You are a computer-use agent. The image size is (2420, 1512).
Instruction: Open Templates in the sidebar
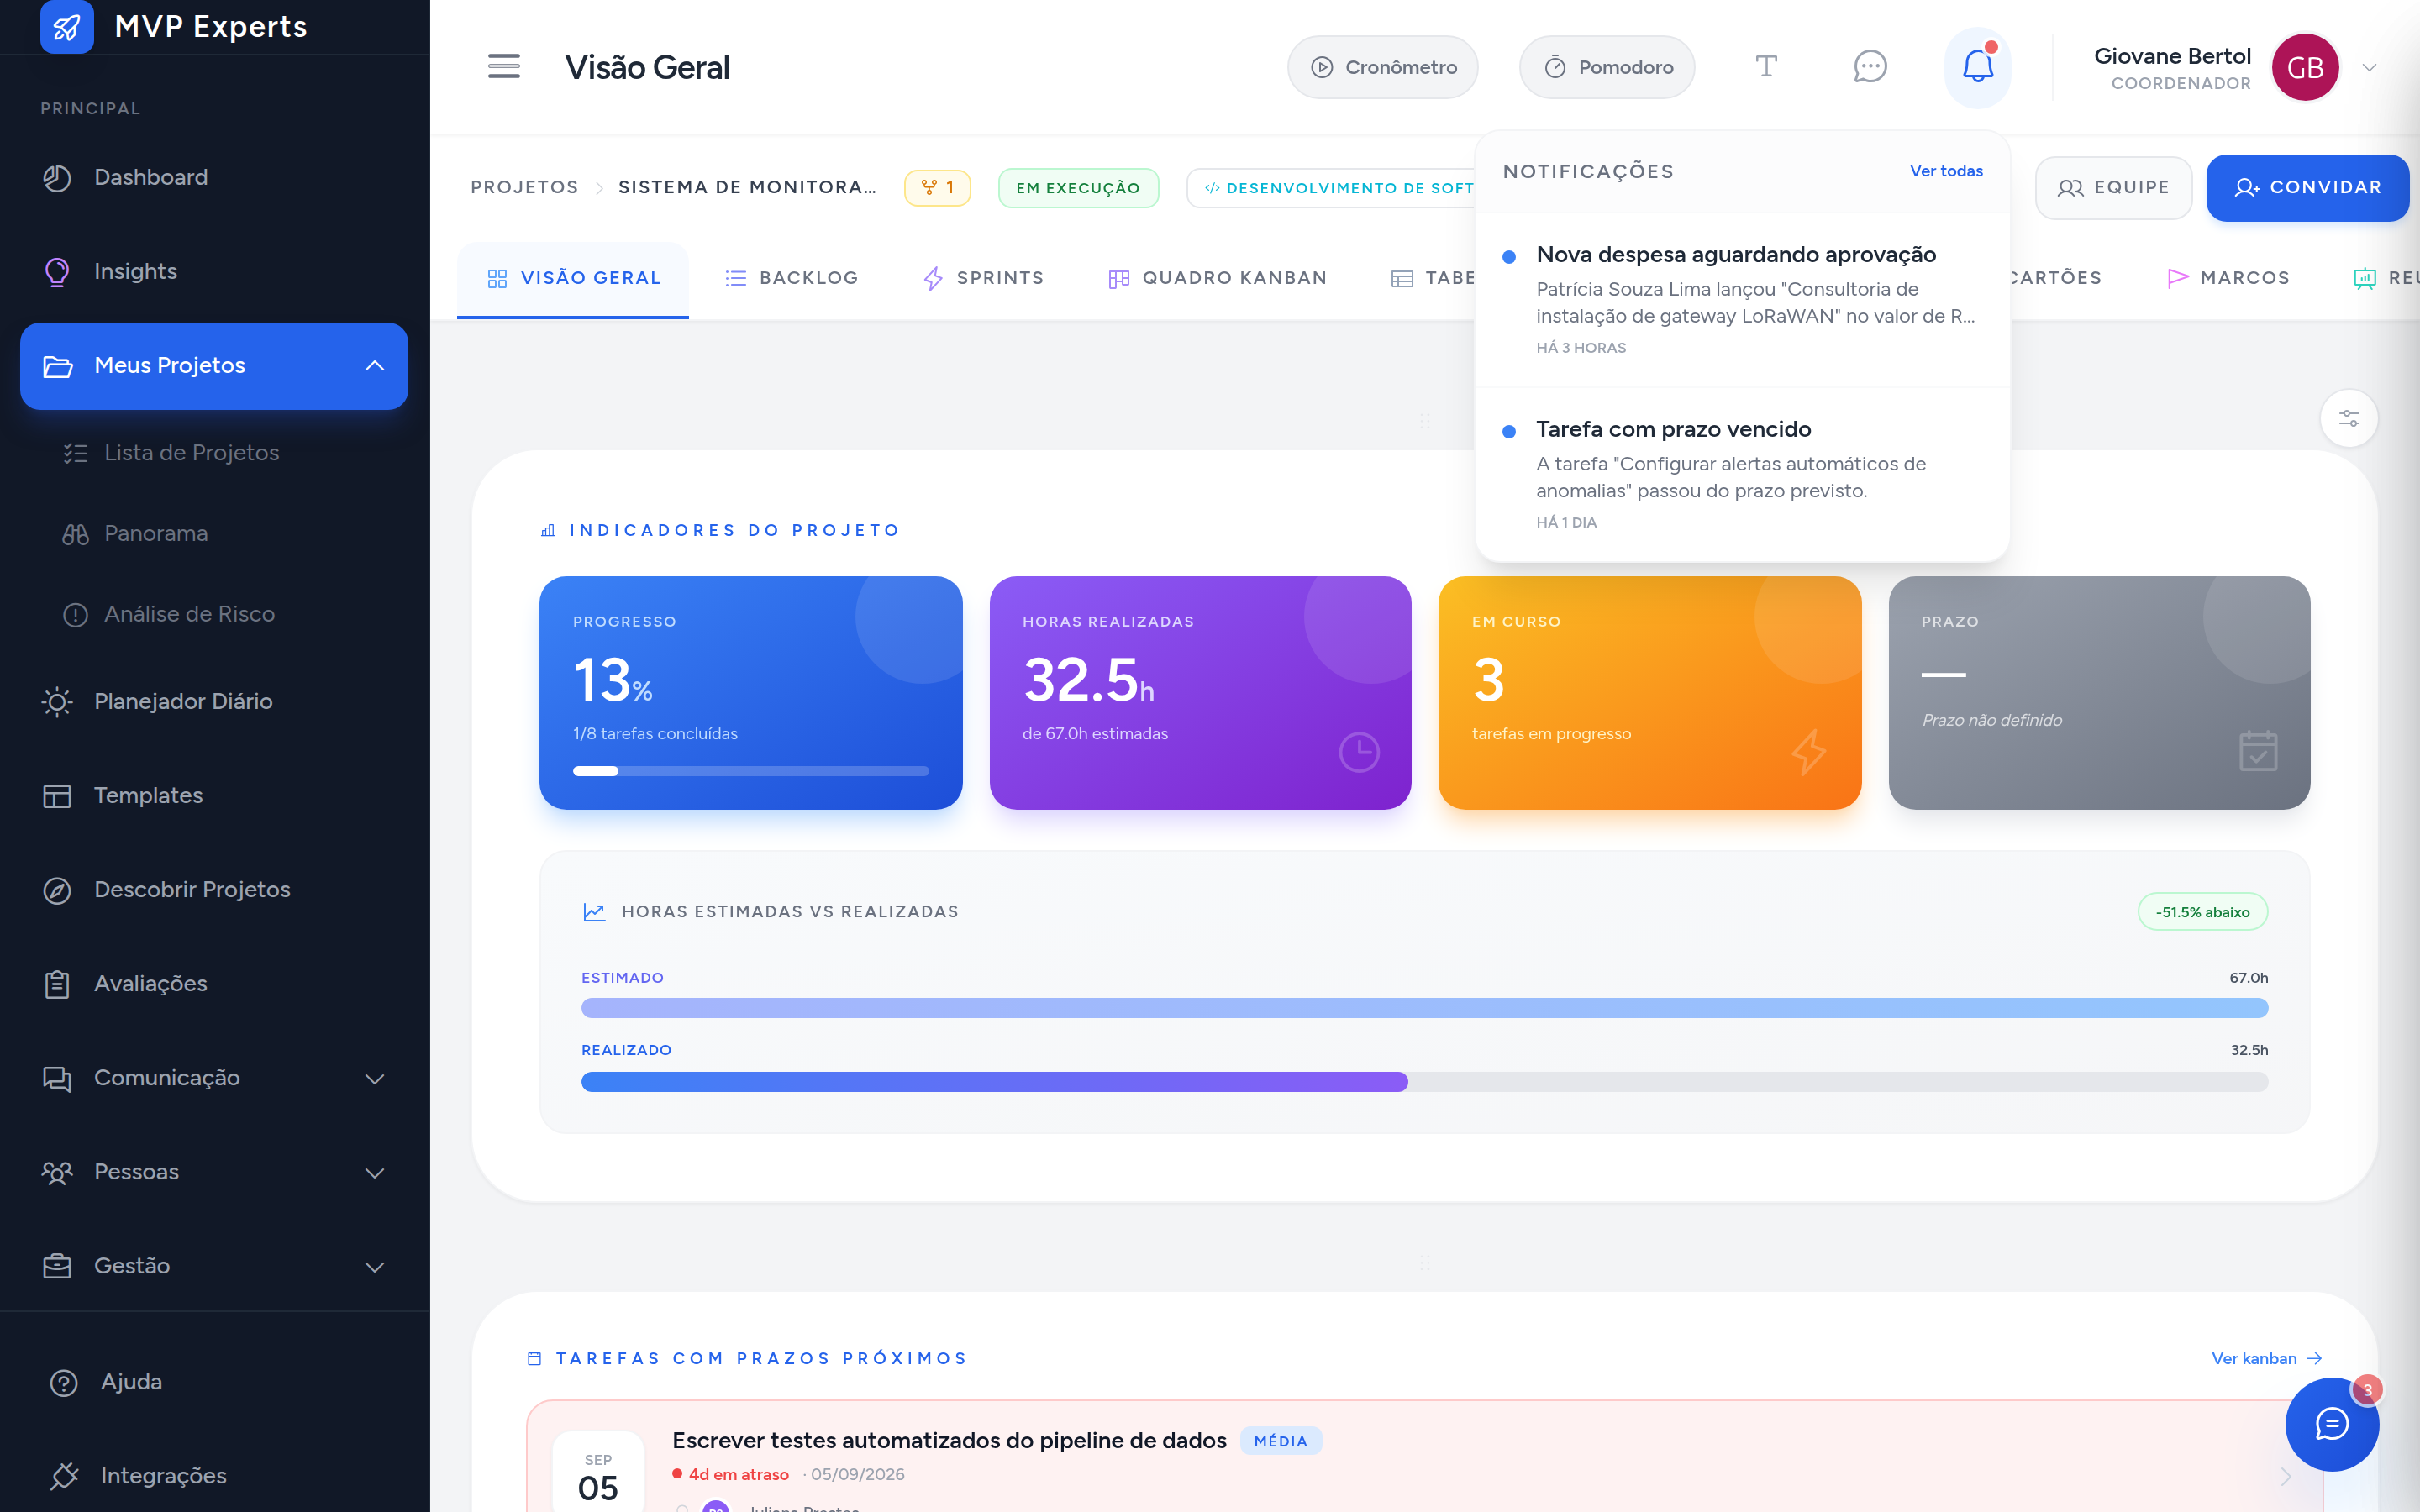(215, 795)
